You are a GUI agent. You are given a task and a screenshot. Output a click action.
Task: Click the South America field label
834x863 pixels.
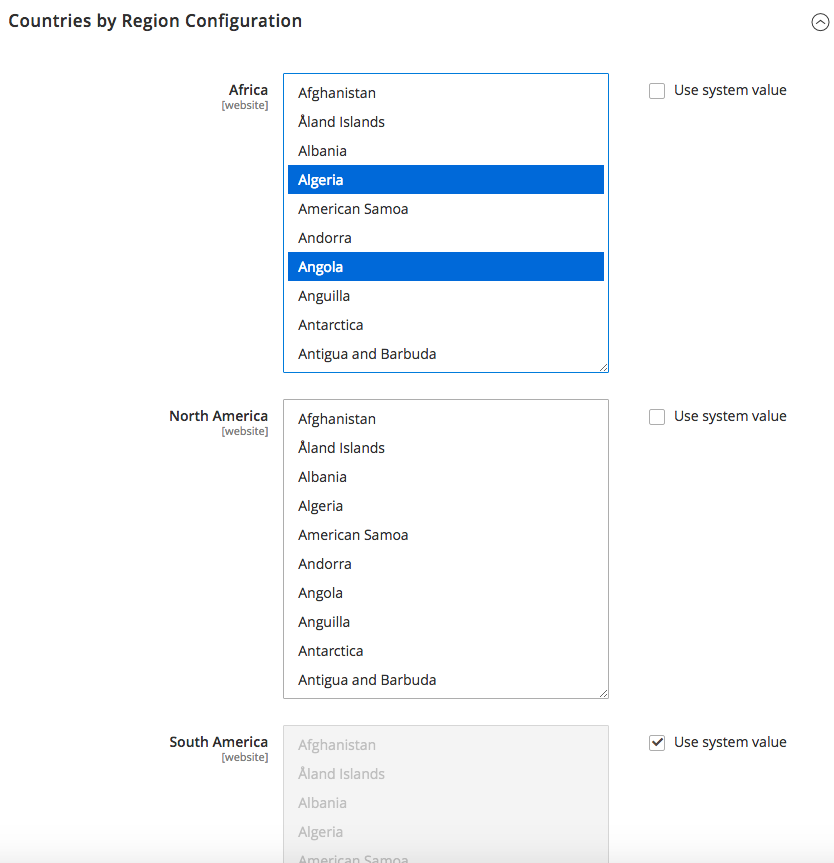pyautogui.click(x=219, y=741)
